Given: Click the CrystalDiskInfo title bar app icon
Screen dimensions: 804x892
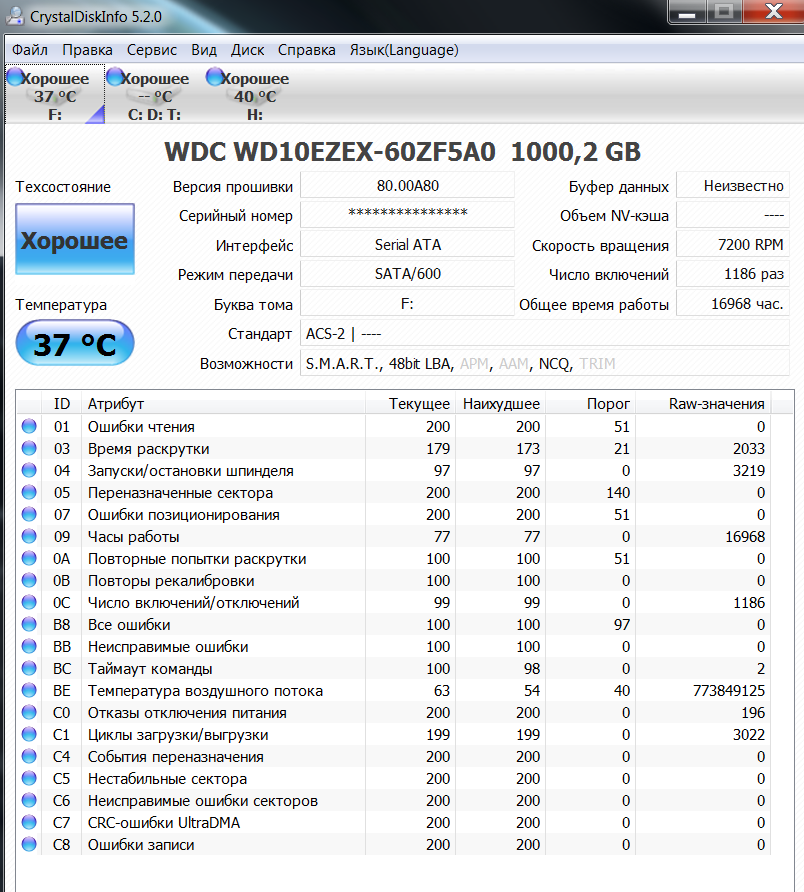Looking at the screenshot, I should pyautogui.click(x=15, y=16).
